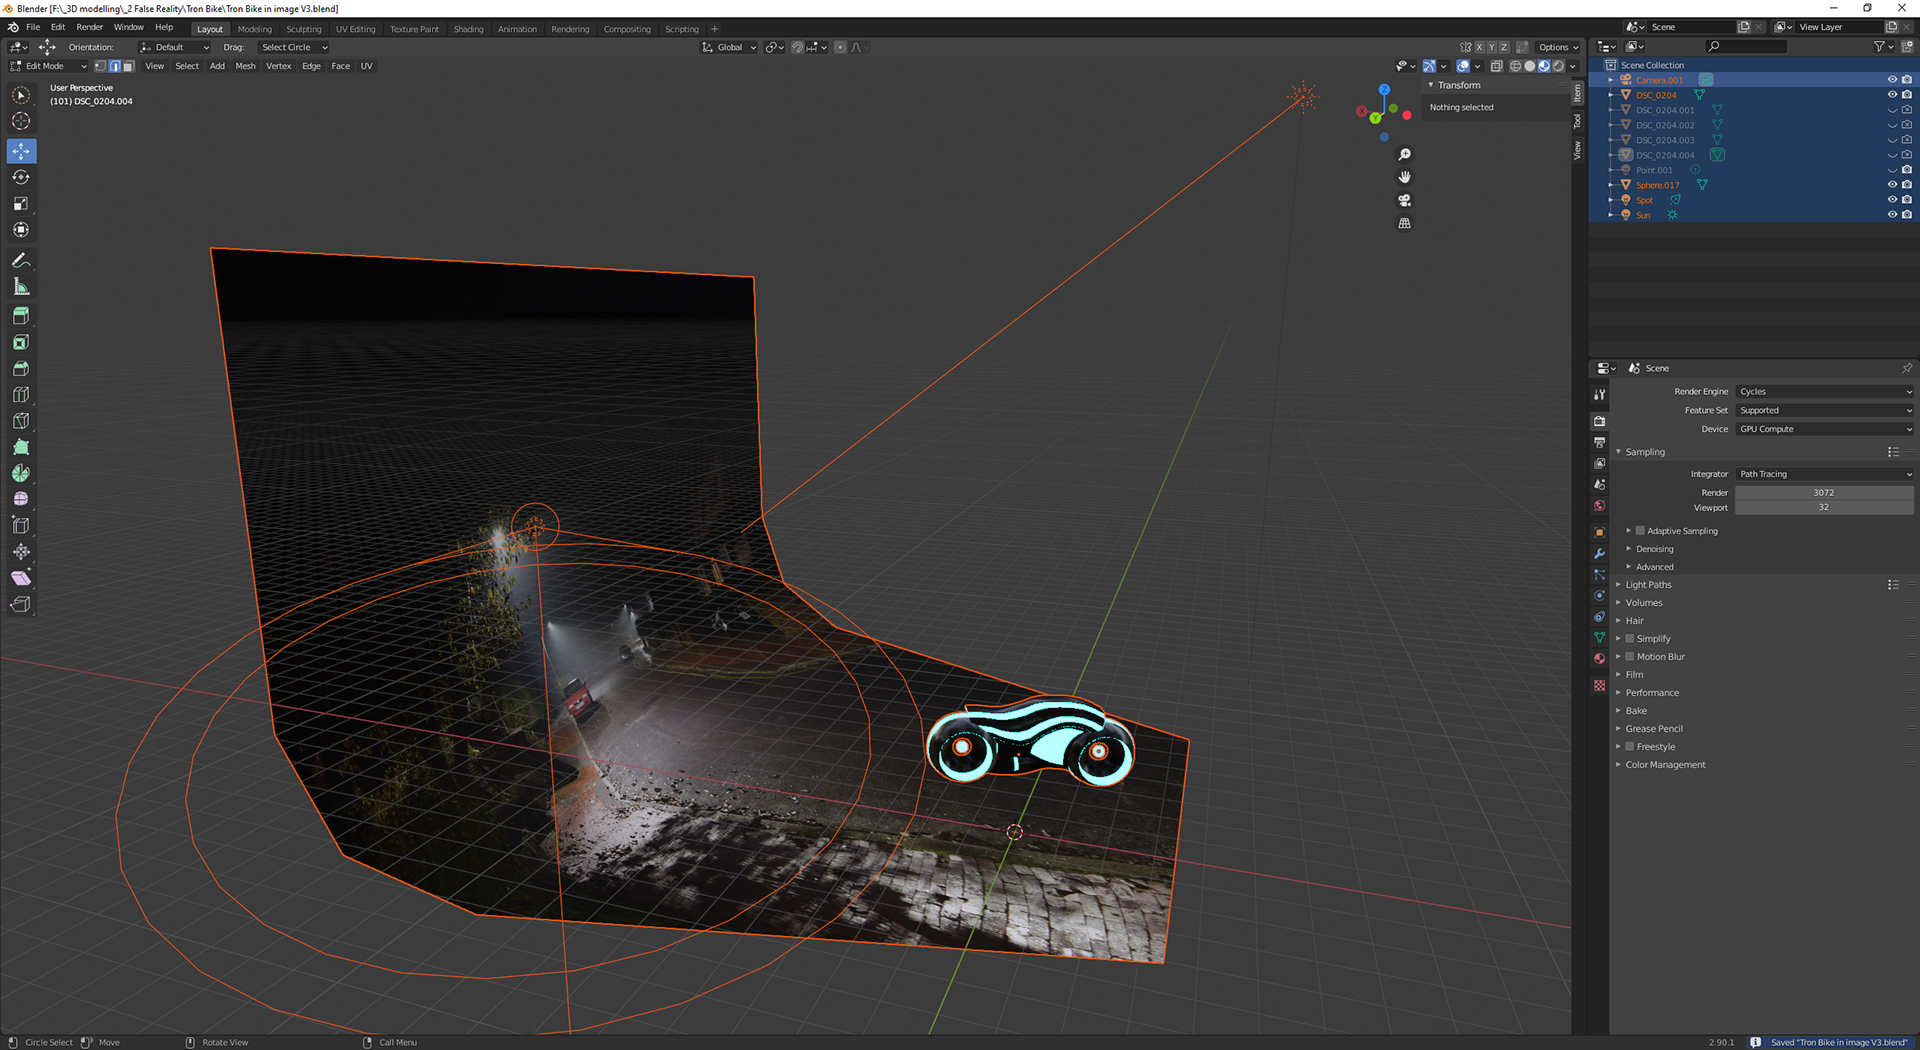Select the Loop Cut tool
Screen dimensions: 1920x1050
(21, 395)
